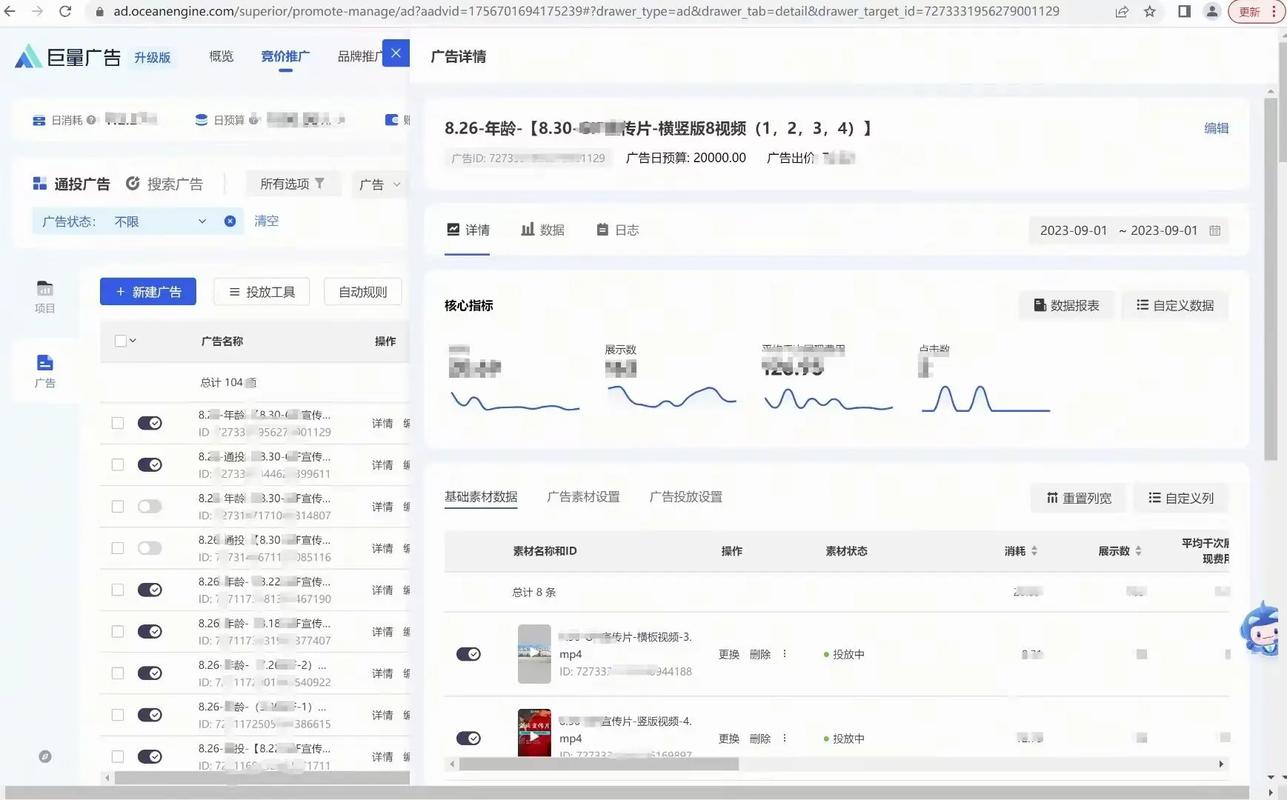Click the 日预算 coin icon

201,120
